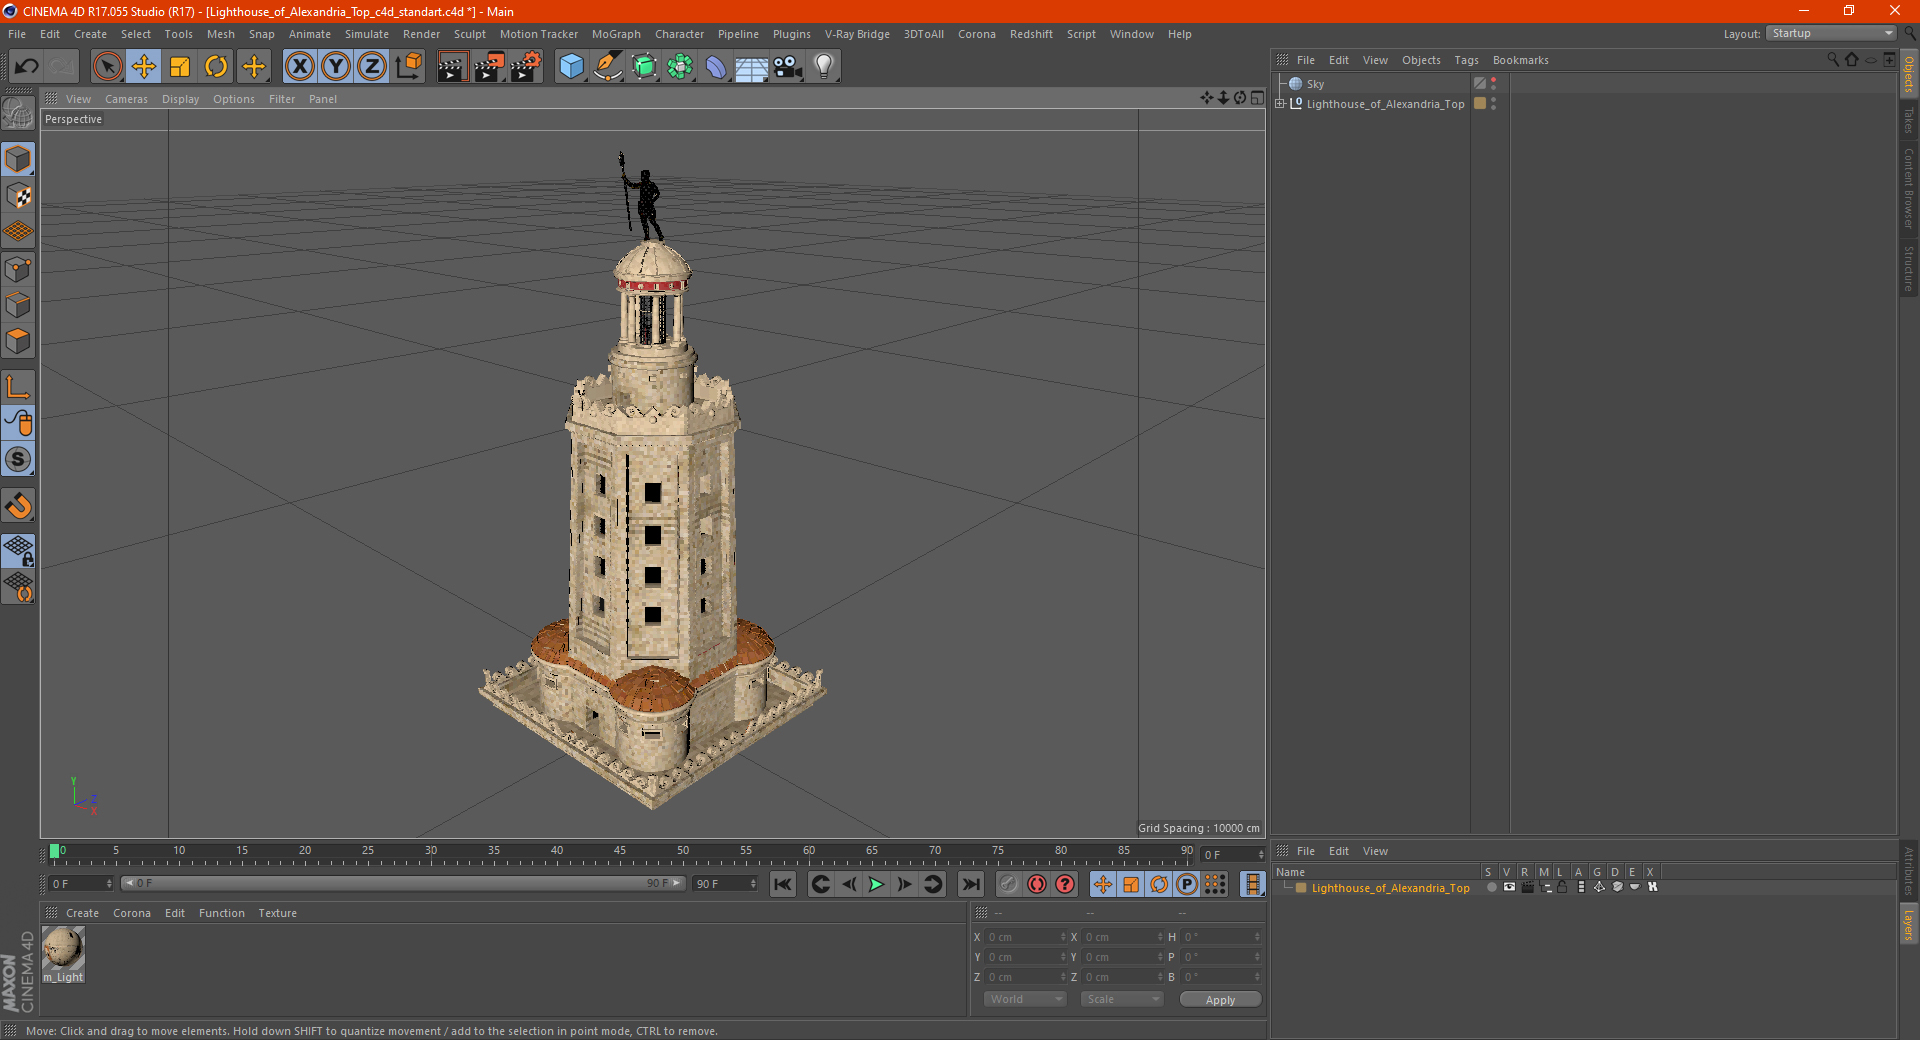
Task: Open the World coordinate dropdown
Action: click(x=1025, y=999)
